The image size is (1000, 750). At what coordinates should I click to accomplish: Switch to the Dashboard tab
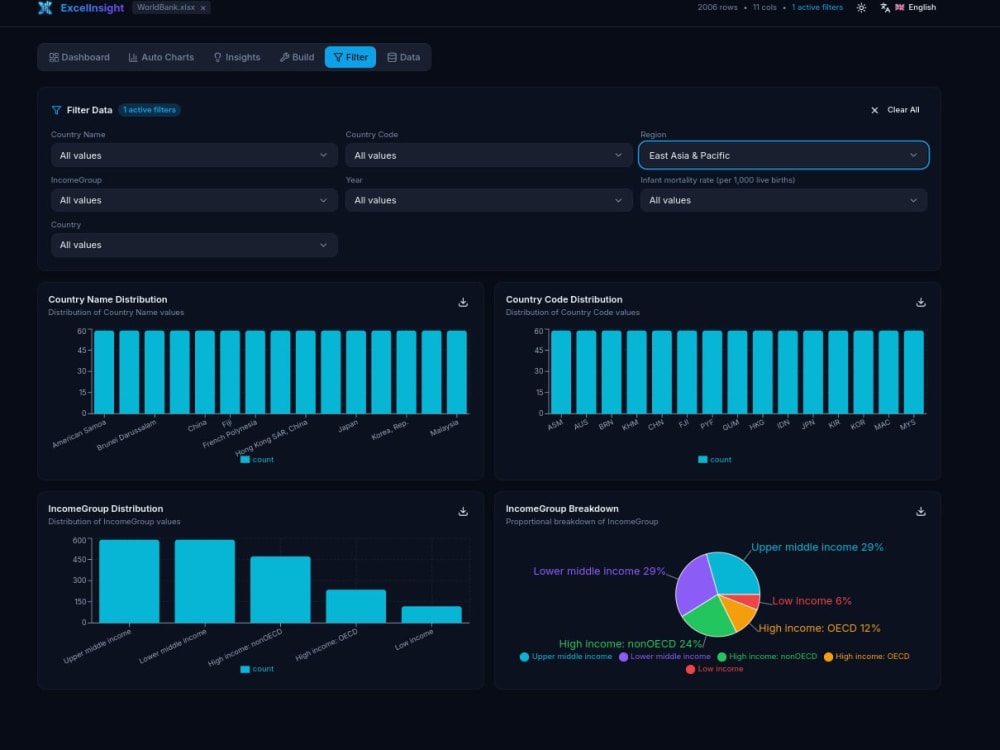(80, 57)
